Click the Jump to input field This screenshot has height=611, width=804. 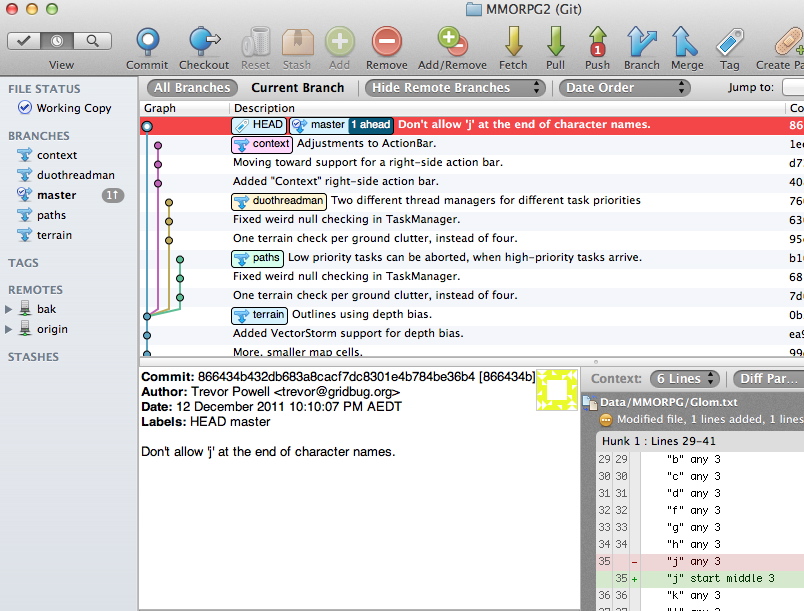(793, 88)
